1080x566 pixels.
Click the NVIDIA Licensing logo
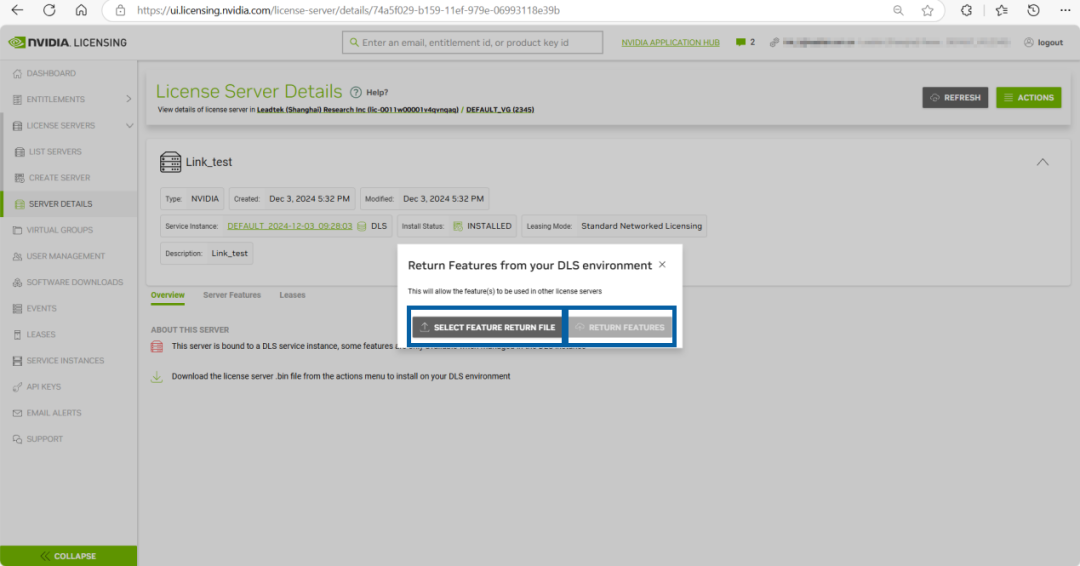click(x=68, y=43)
